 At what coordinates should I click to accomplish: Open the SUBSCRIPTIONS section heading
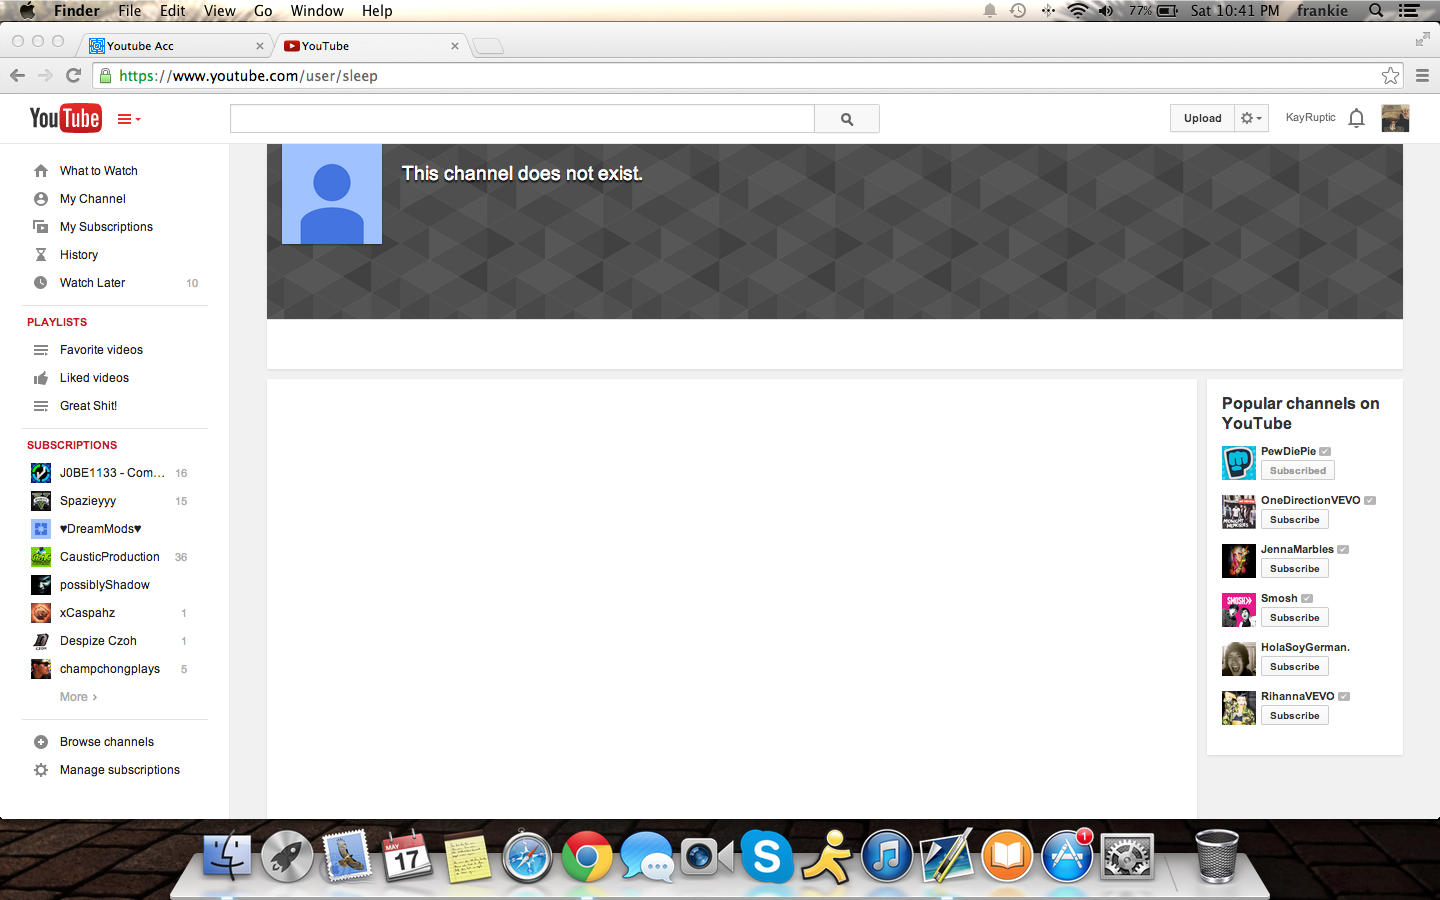72,445
